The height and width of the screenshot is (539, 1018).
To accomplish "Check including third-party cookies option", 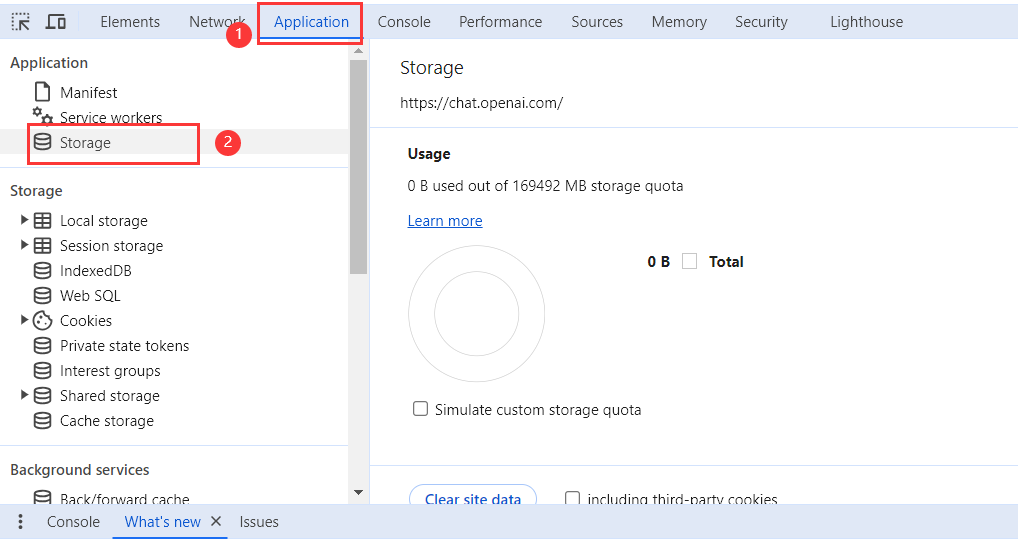I will click(x=573, y=499).
